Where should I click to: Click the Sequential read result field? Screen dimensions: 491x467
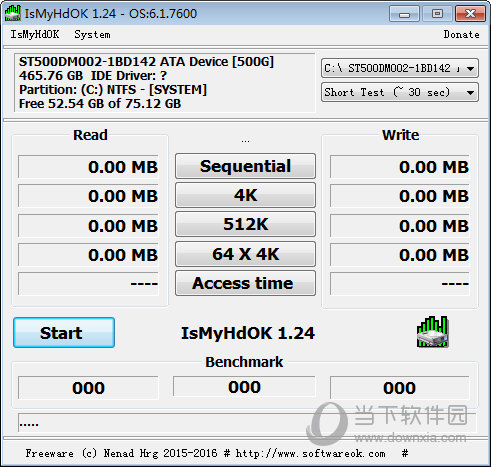coord(88,167)
